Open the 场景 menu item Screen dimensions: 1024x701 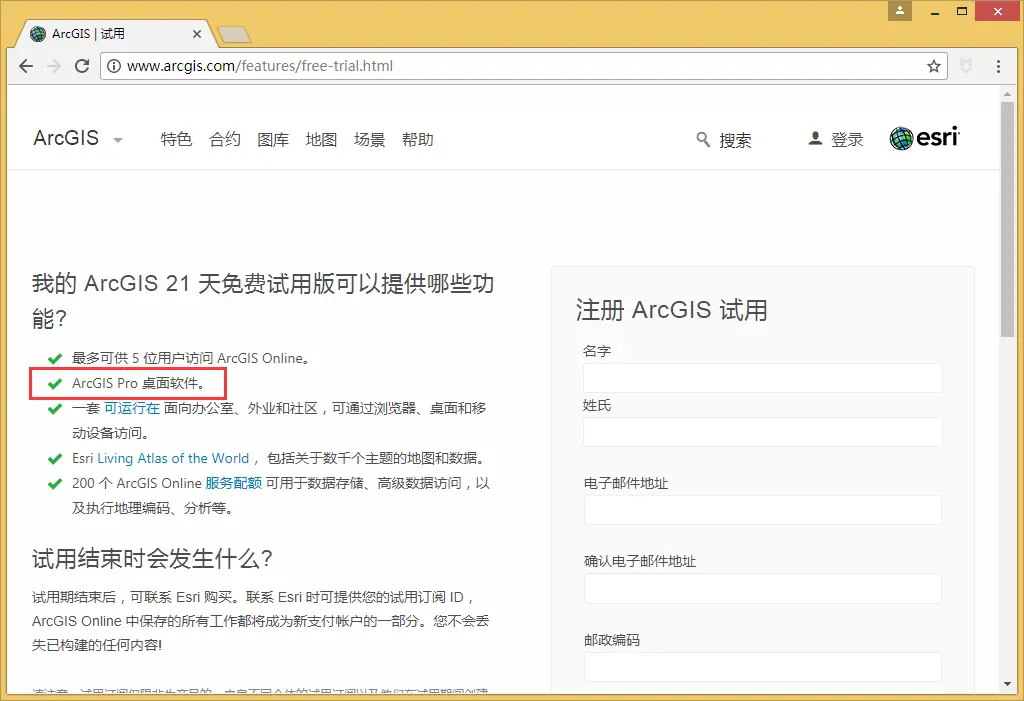pos(370,139)
